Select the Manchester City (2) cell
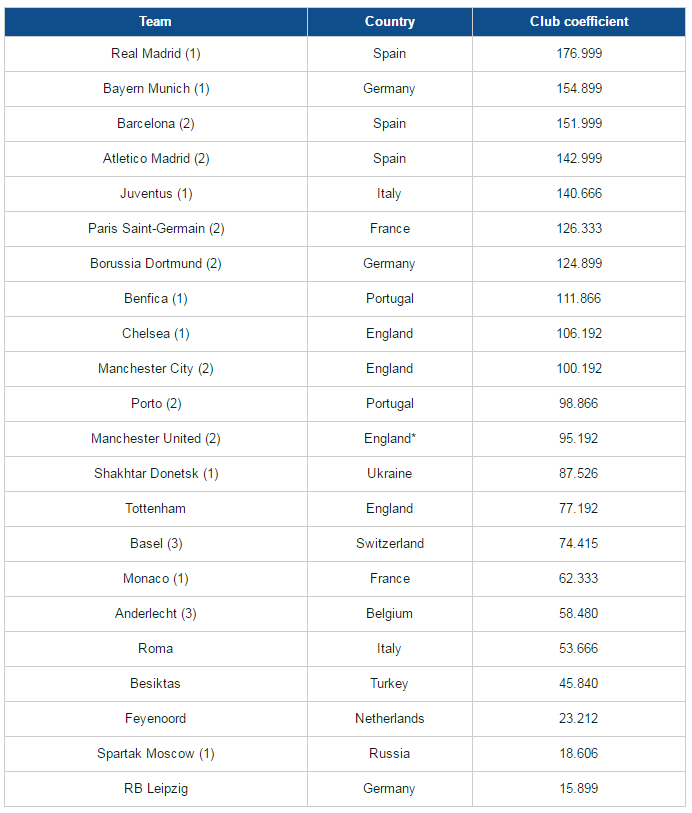The width and height of the screenshot is (692, 813). [x=156, y=368]
